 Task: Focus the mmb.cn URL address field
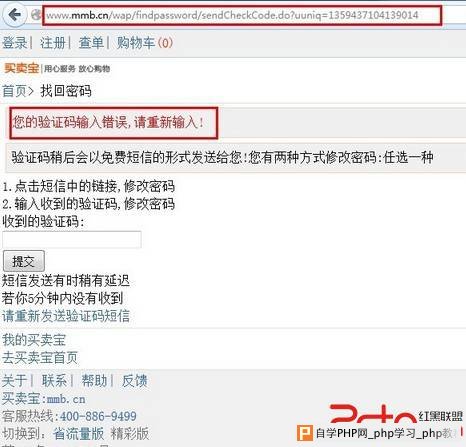click(x=242, y=15)
